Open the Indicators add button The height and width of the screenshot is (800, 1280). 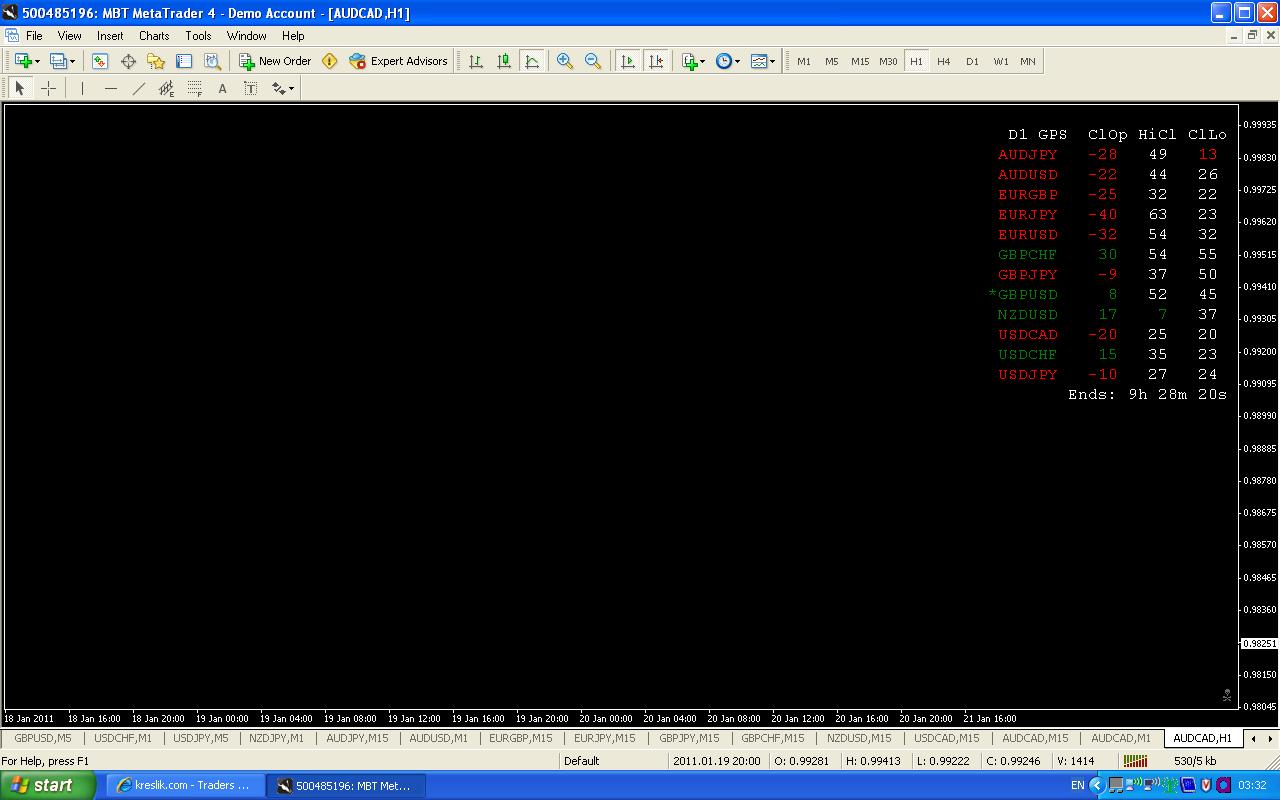689,61
